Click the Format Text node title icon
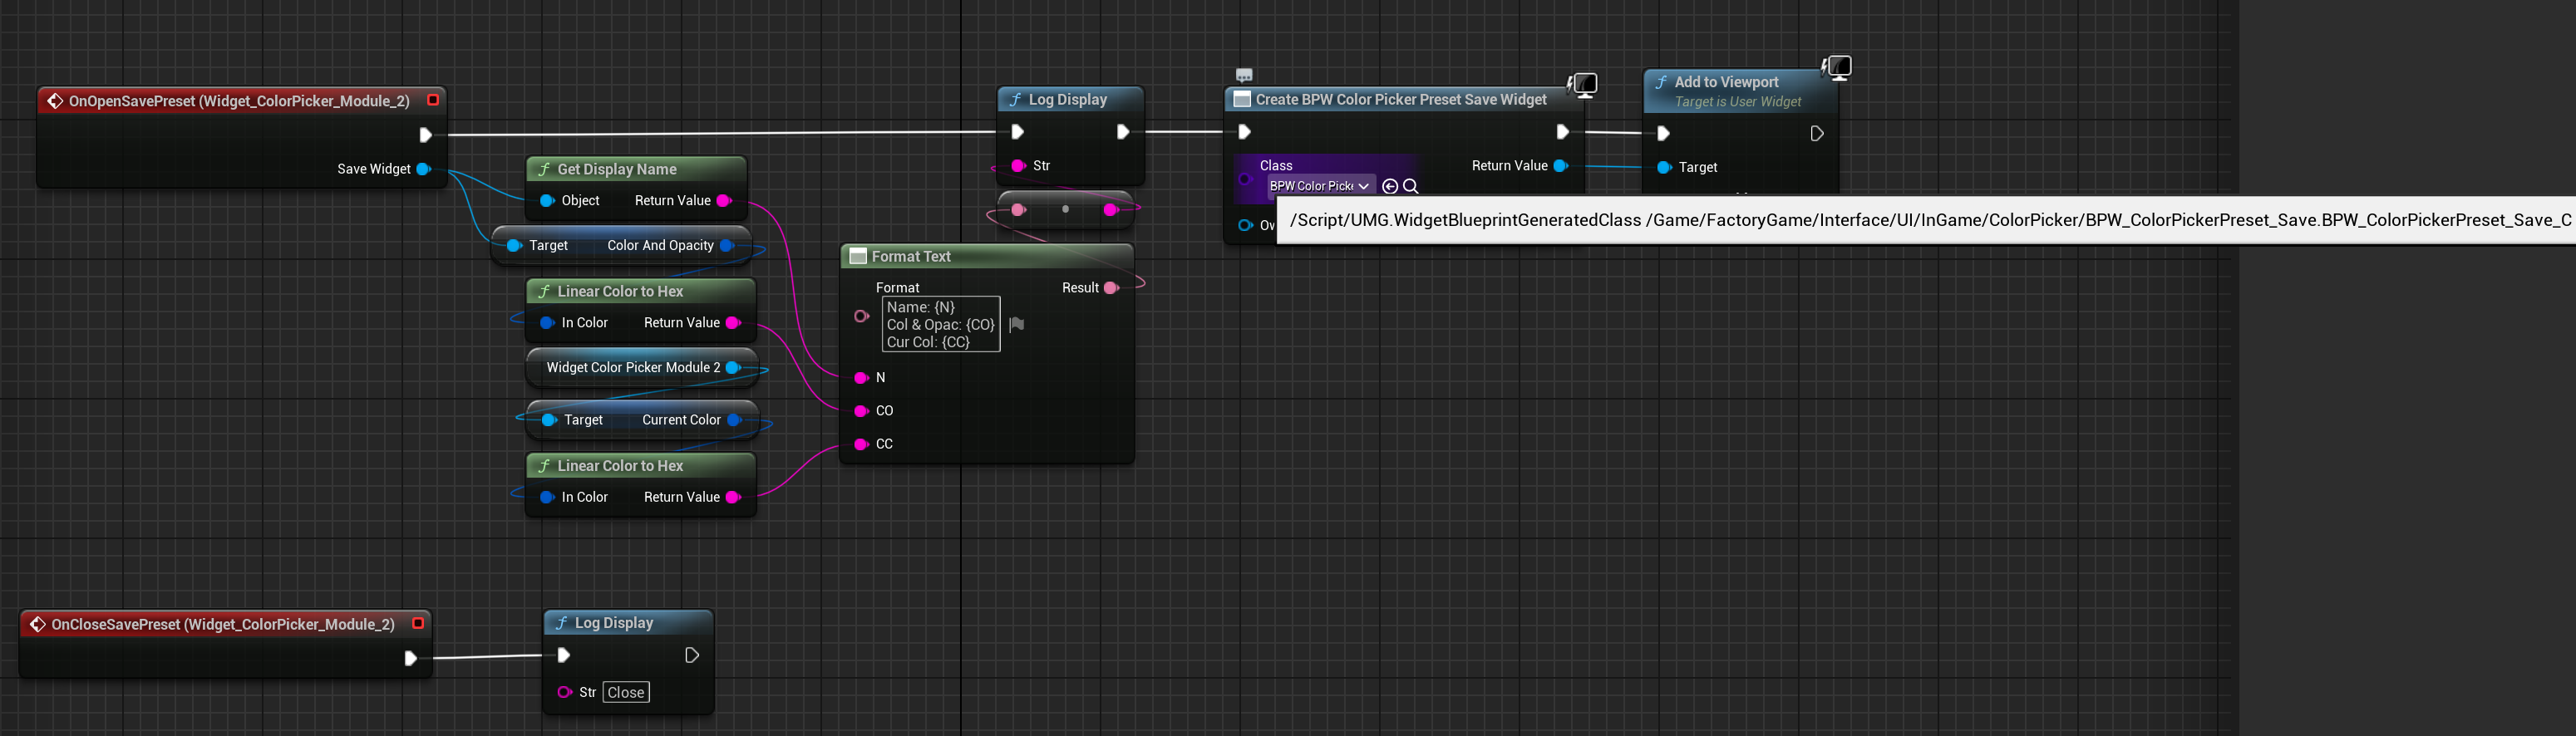The height and width of the screenshot is (736, 2576). pyautogui.click(x=857, y=257)
